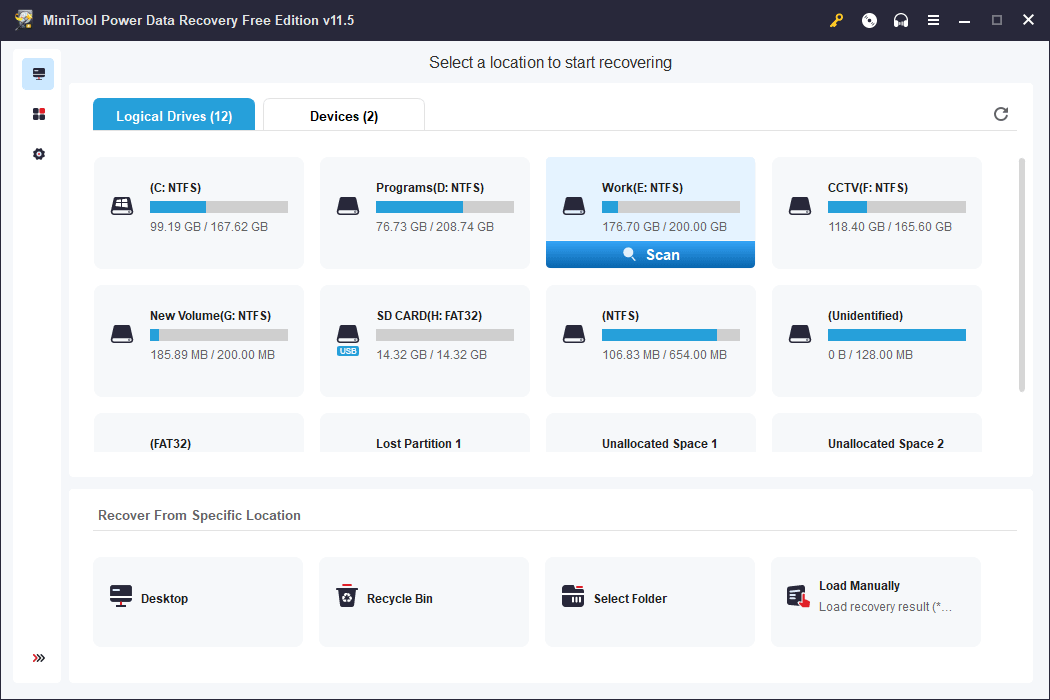Screen dimensions: 1050x700
Task: Open the hamburger menu
Action: point(933,20)
